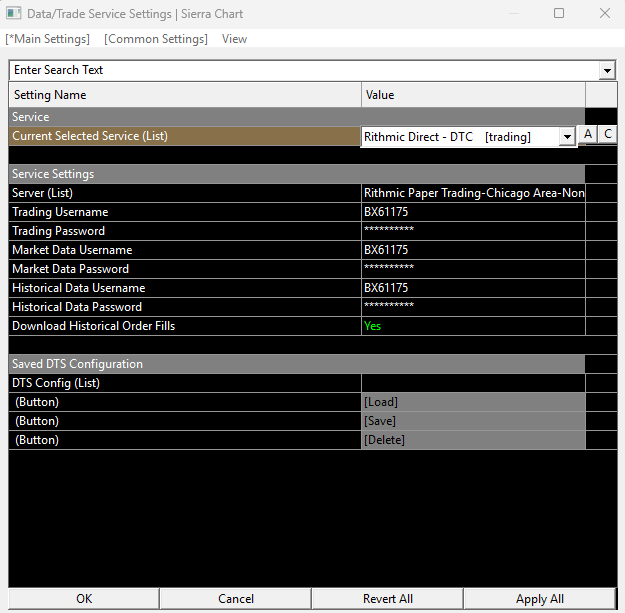
Task: Click the Historical Data Password value field
Action: (x=473, y=307)
